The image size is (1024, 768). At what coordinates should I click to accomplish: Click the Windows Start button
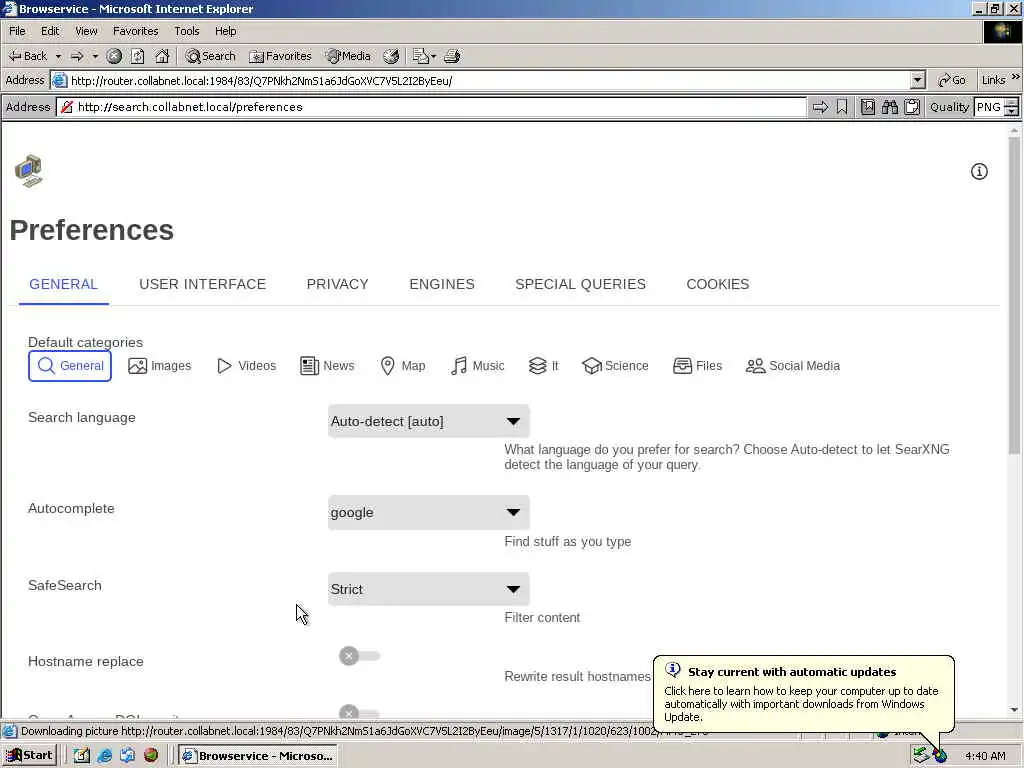(x=29, y=756)
